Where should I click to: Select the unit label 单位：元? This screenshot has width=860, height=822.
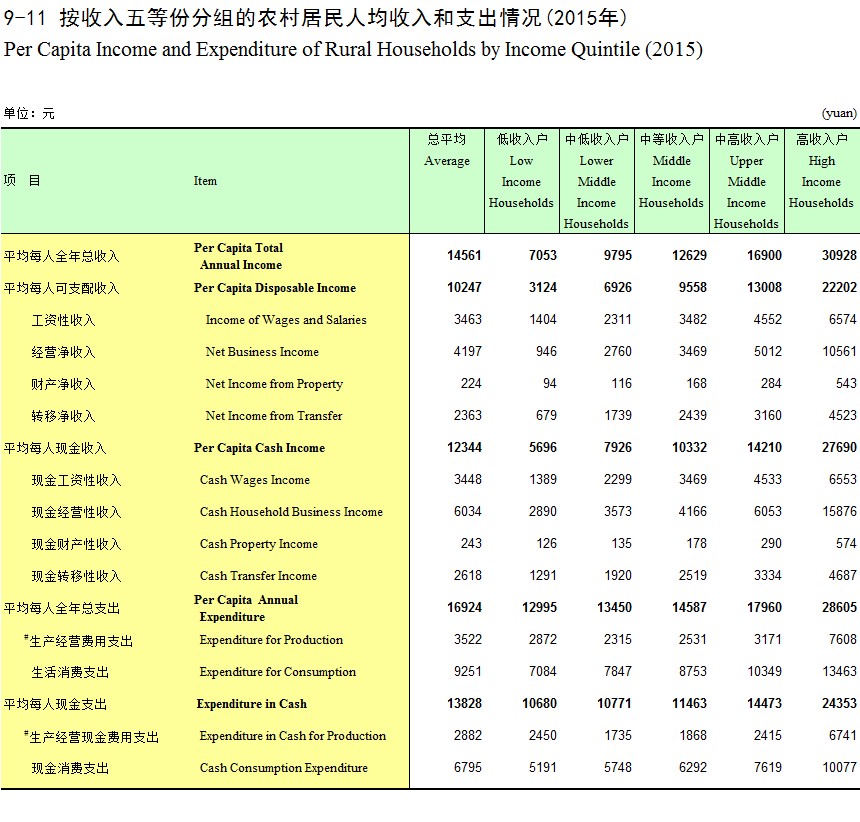29,114
